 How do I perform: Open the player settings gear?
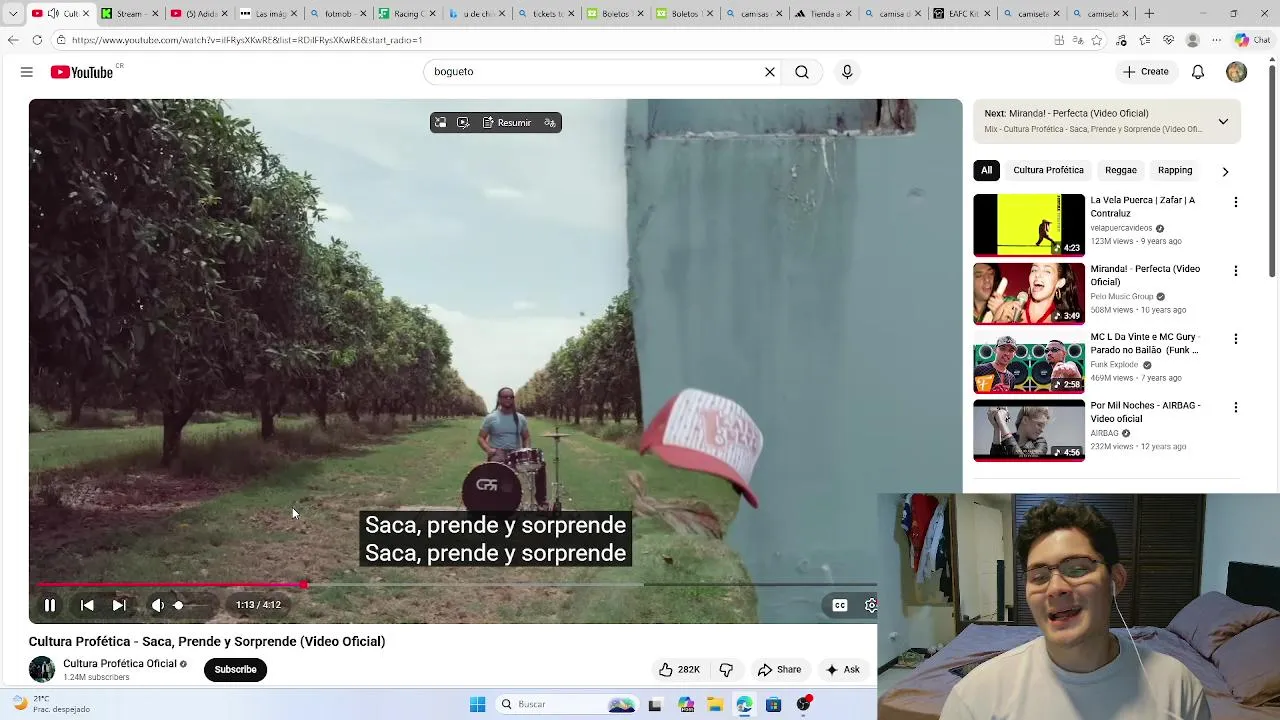click(x=871, y=605)
